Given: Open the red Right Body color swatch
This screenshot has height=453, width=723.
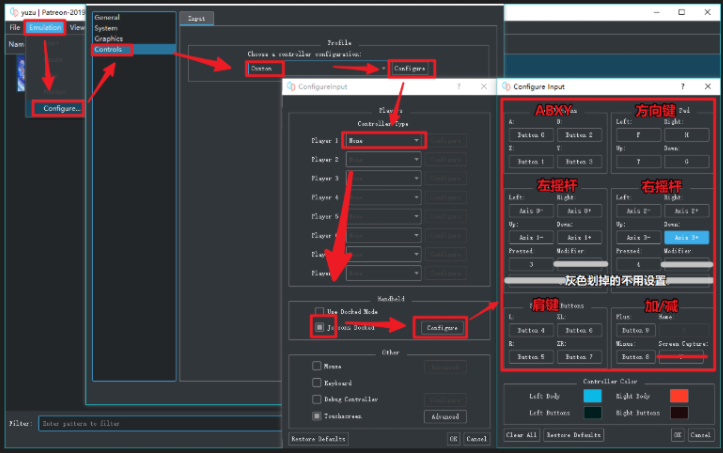Looking at the screenshot, I should pyautogui.click(x=679, y=396).
